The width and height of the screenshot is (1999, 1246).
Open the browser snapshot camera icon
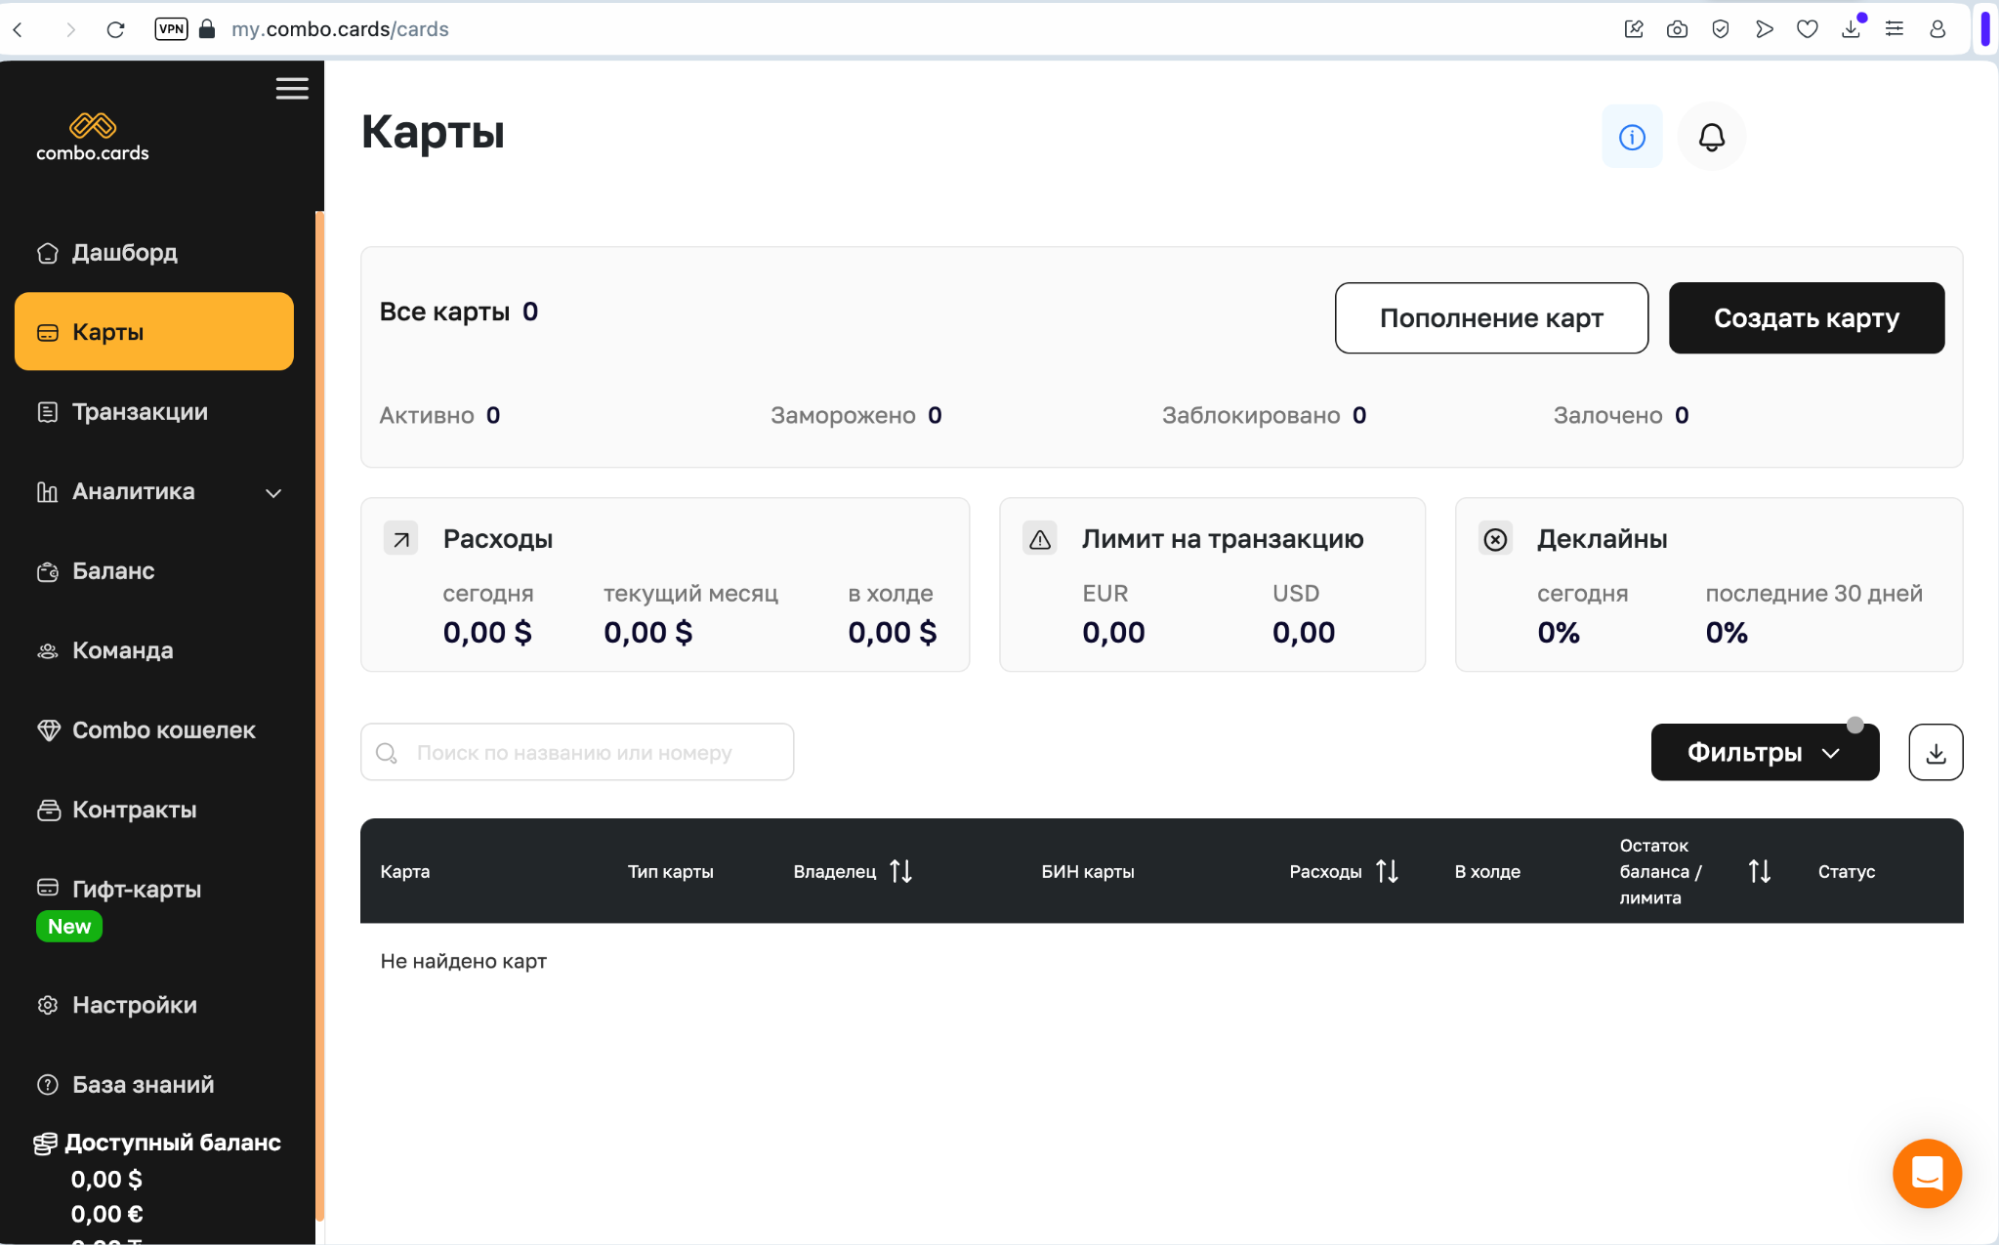pos(1677,29)
